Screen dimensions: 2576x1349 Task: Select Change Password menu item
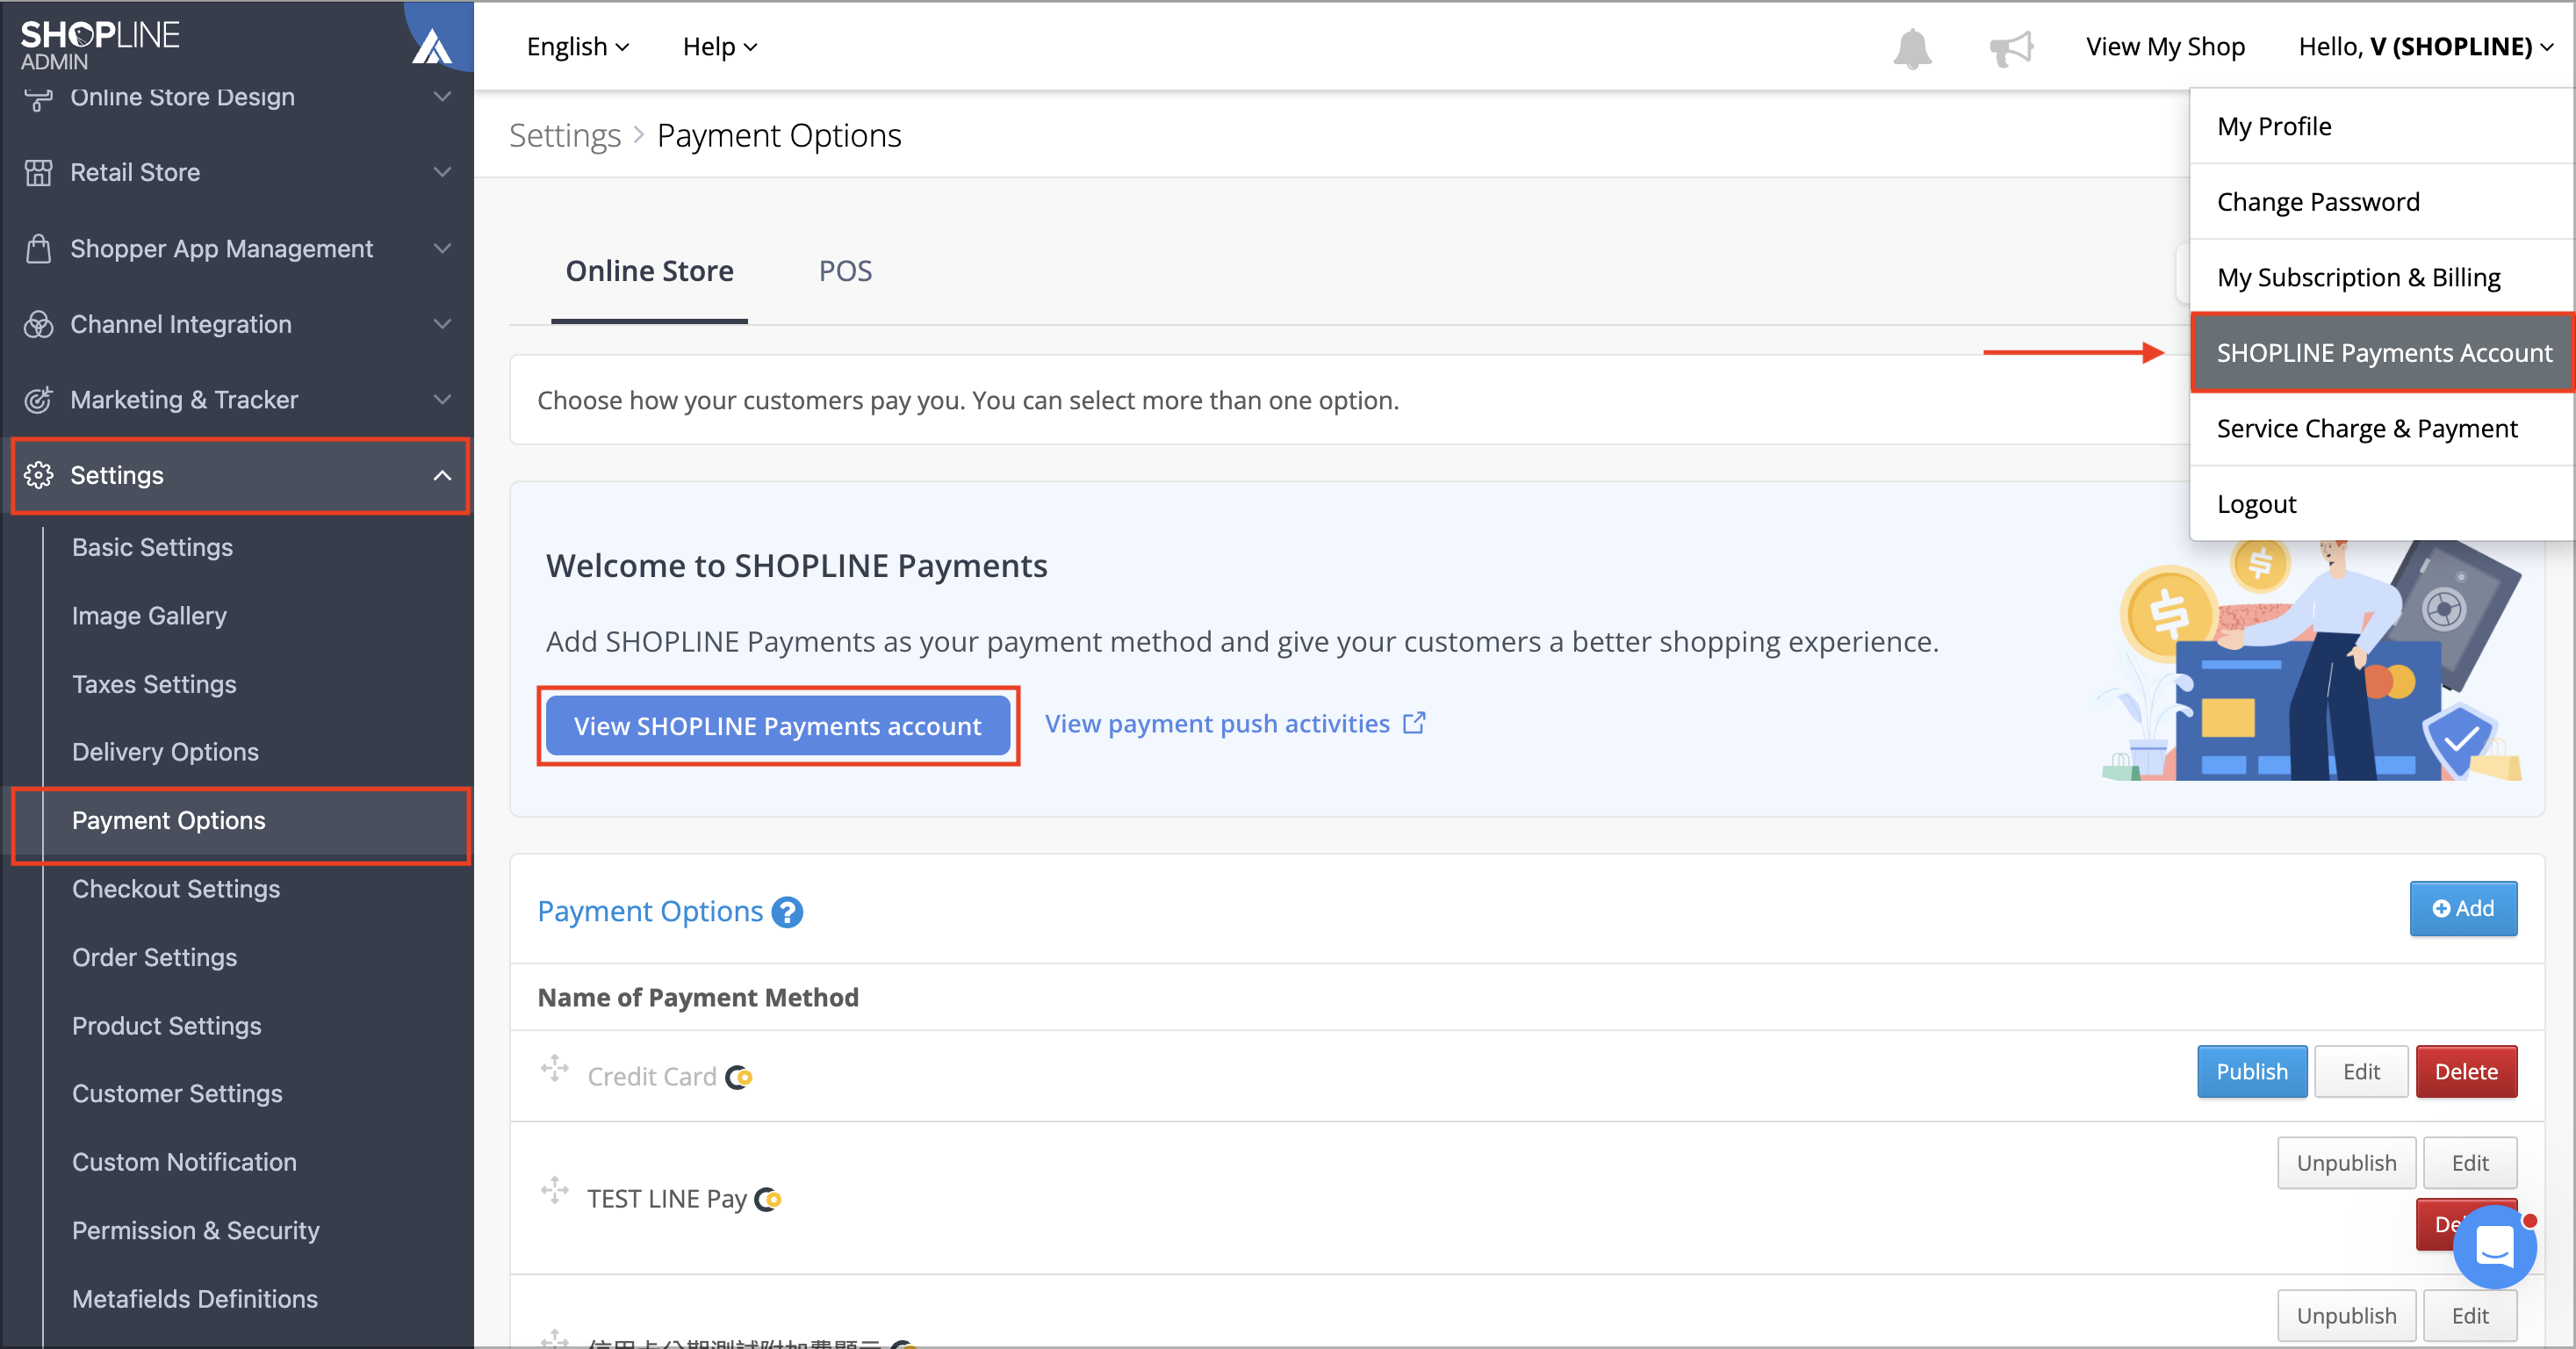(x=2382, y=202)
